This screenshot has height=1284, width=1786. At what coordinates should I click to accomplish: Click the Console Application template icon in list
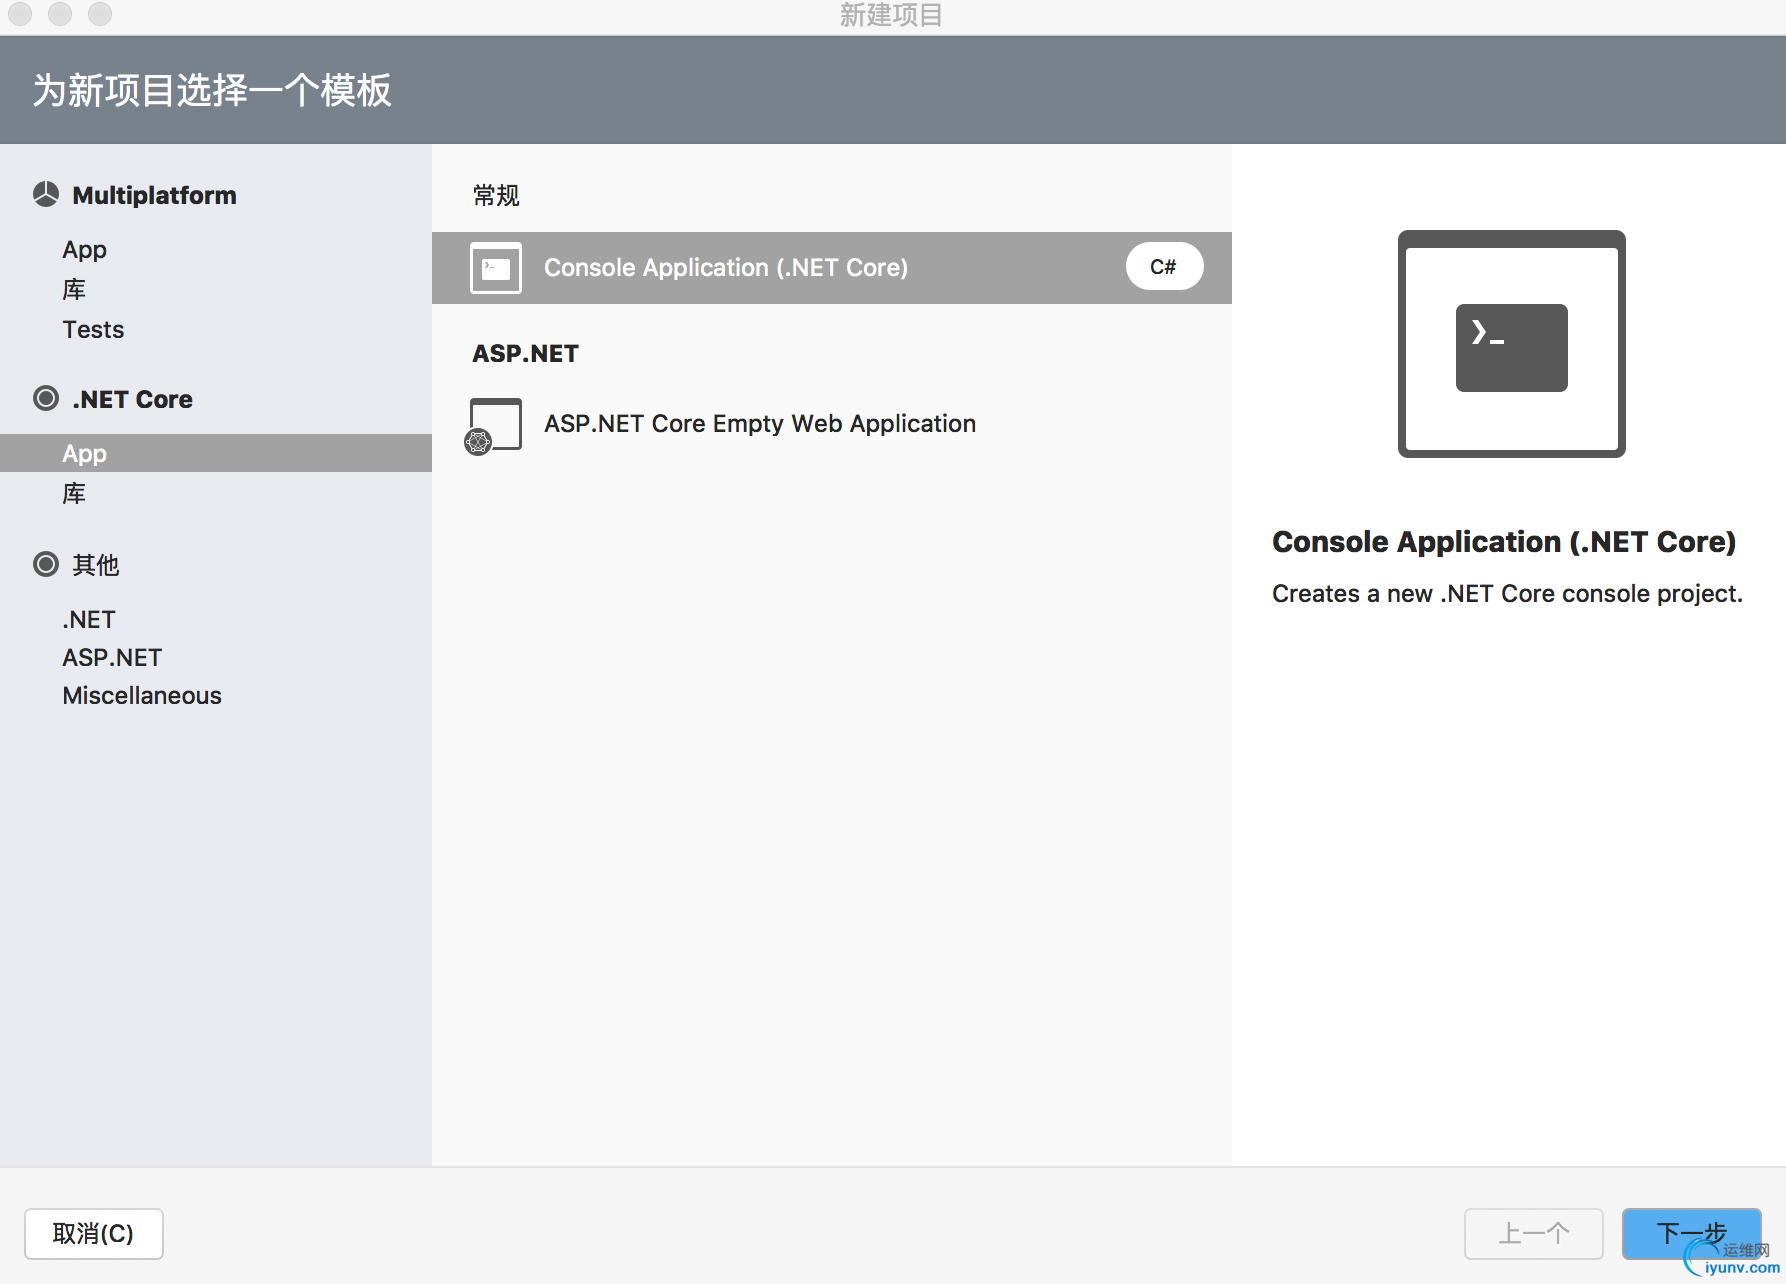[x=496, y=268]
